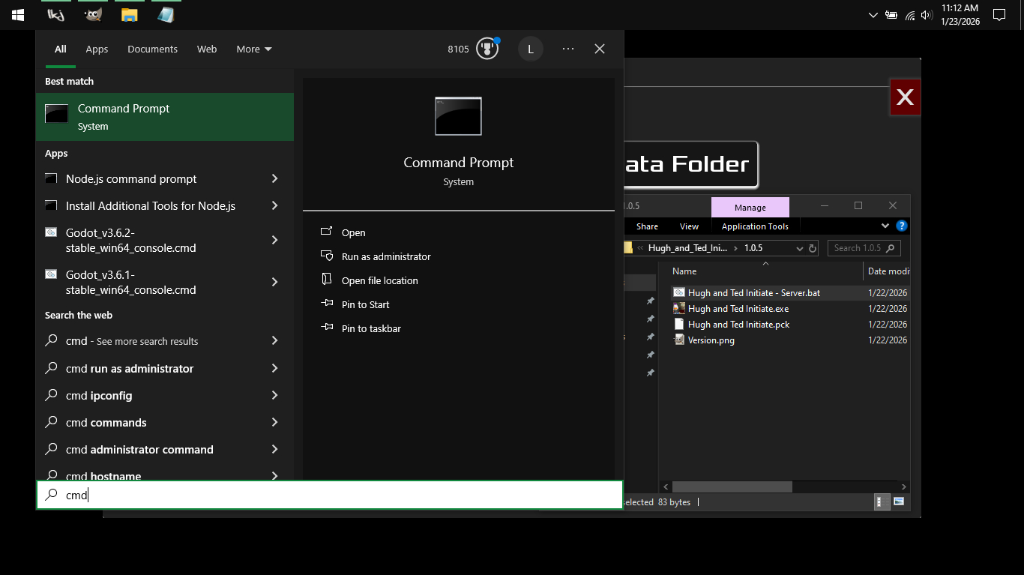Image resolution: width=1024 pixels, height=575 pixels.
Task: Expand options for Node.js command prompt
Action: (x=274, y=179)
